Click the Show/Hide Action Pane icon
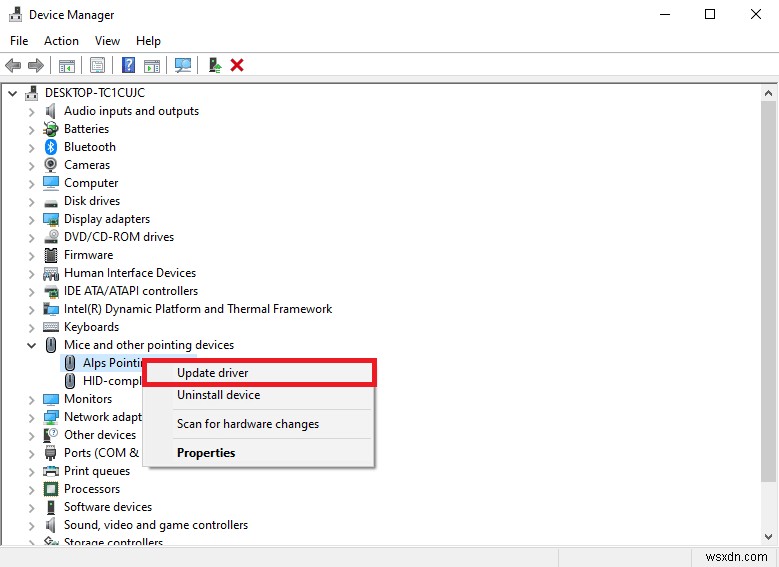Viewport: 779px width, 567px height. pos(152,65)
